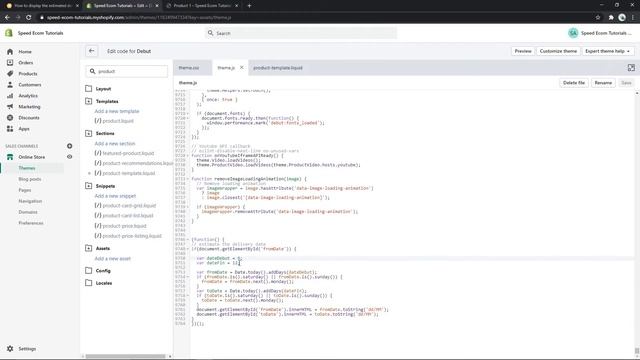Open Pages submenu item
Viewport: 640px width, 360px height.
[x=24, y=190]
